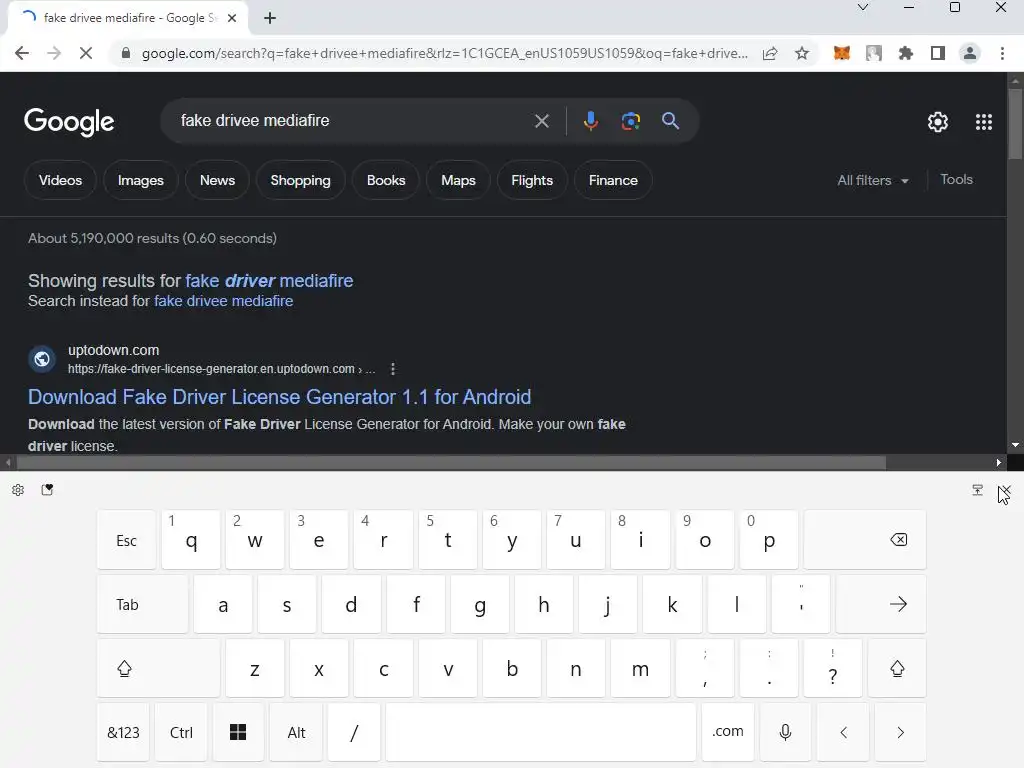This screenshot has width=1024, height=768.
Task: Open Google quick settings gear
Action: [x=938, y=121]
